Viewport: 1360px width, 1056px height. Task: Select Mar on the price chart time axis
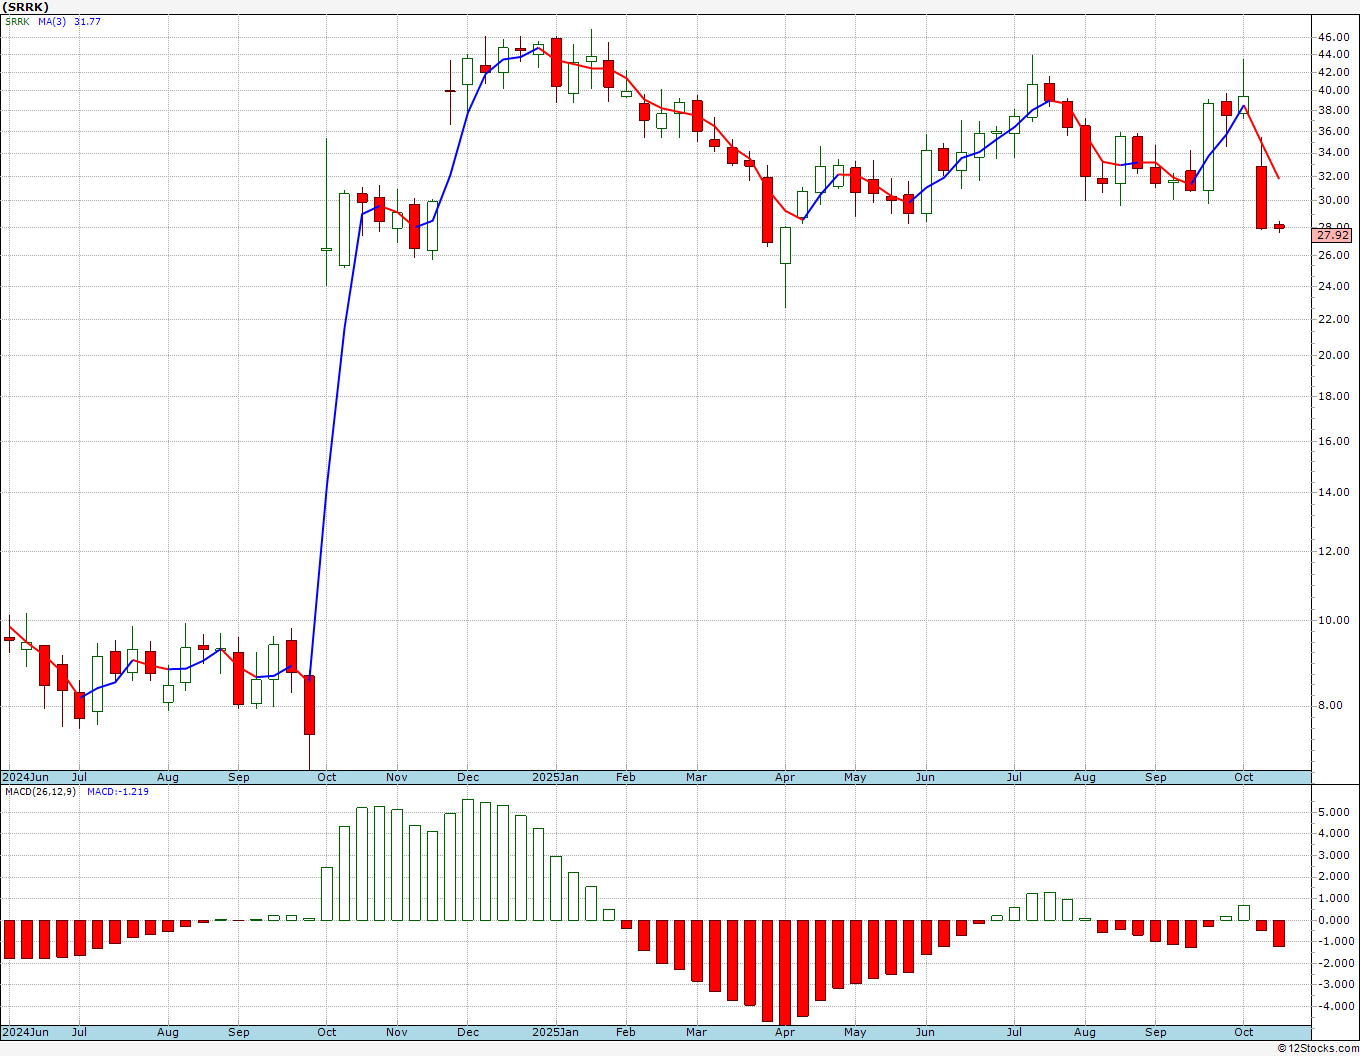click(x=697, y=778)
